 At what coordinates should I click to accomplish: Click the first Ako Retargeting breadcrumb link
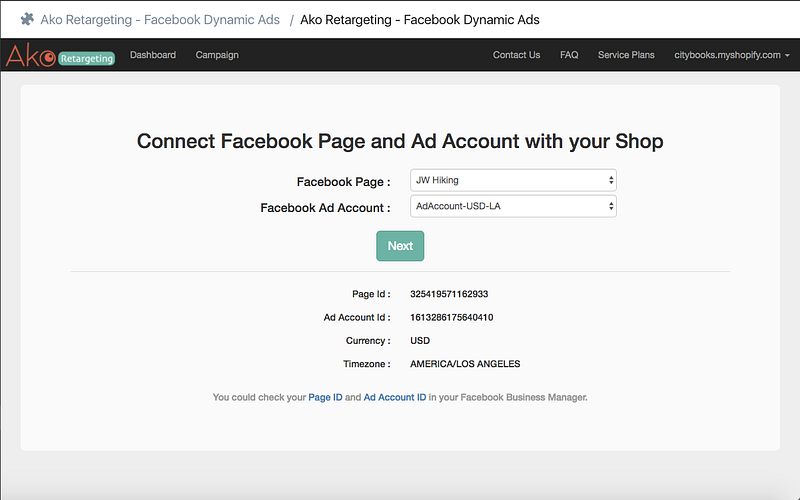[x=160, y=19]
